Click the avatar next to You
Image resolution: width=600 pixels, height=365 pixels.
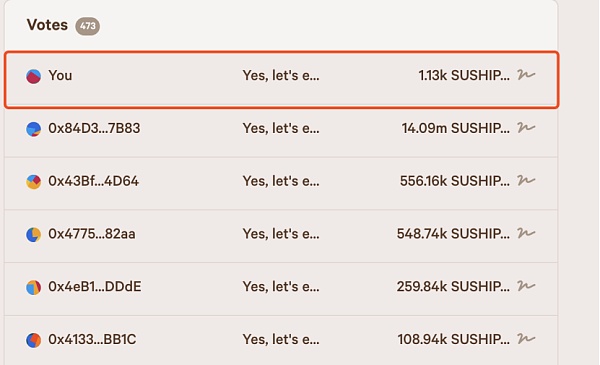33,76
